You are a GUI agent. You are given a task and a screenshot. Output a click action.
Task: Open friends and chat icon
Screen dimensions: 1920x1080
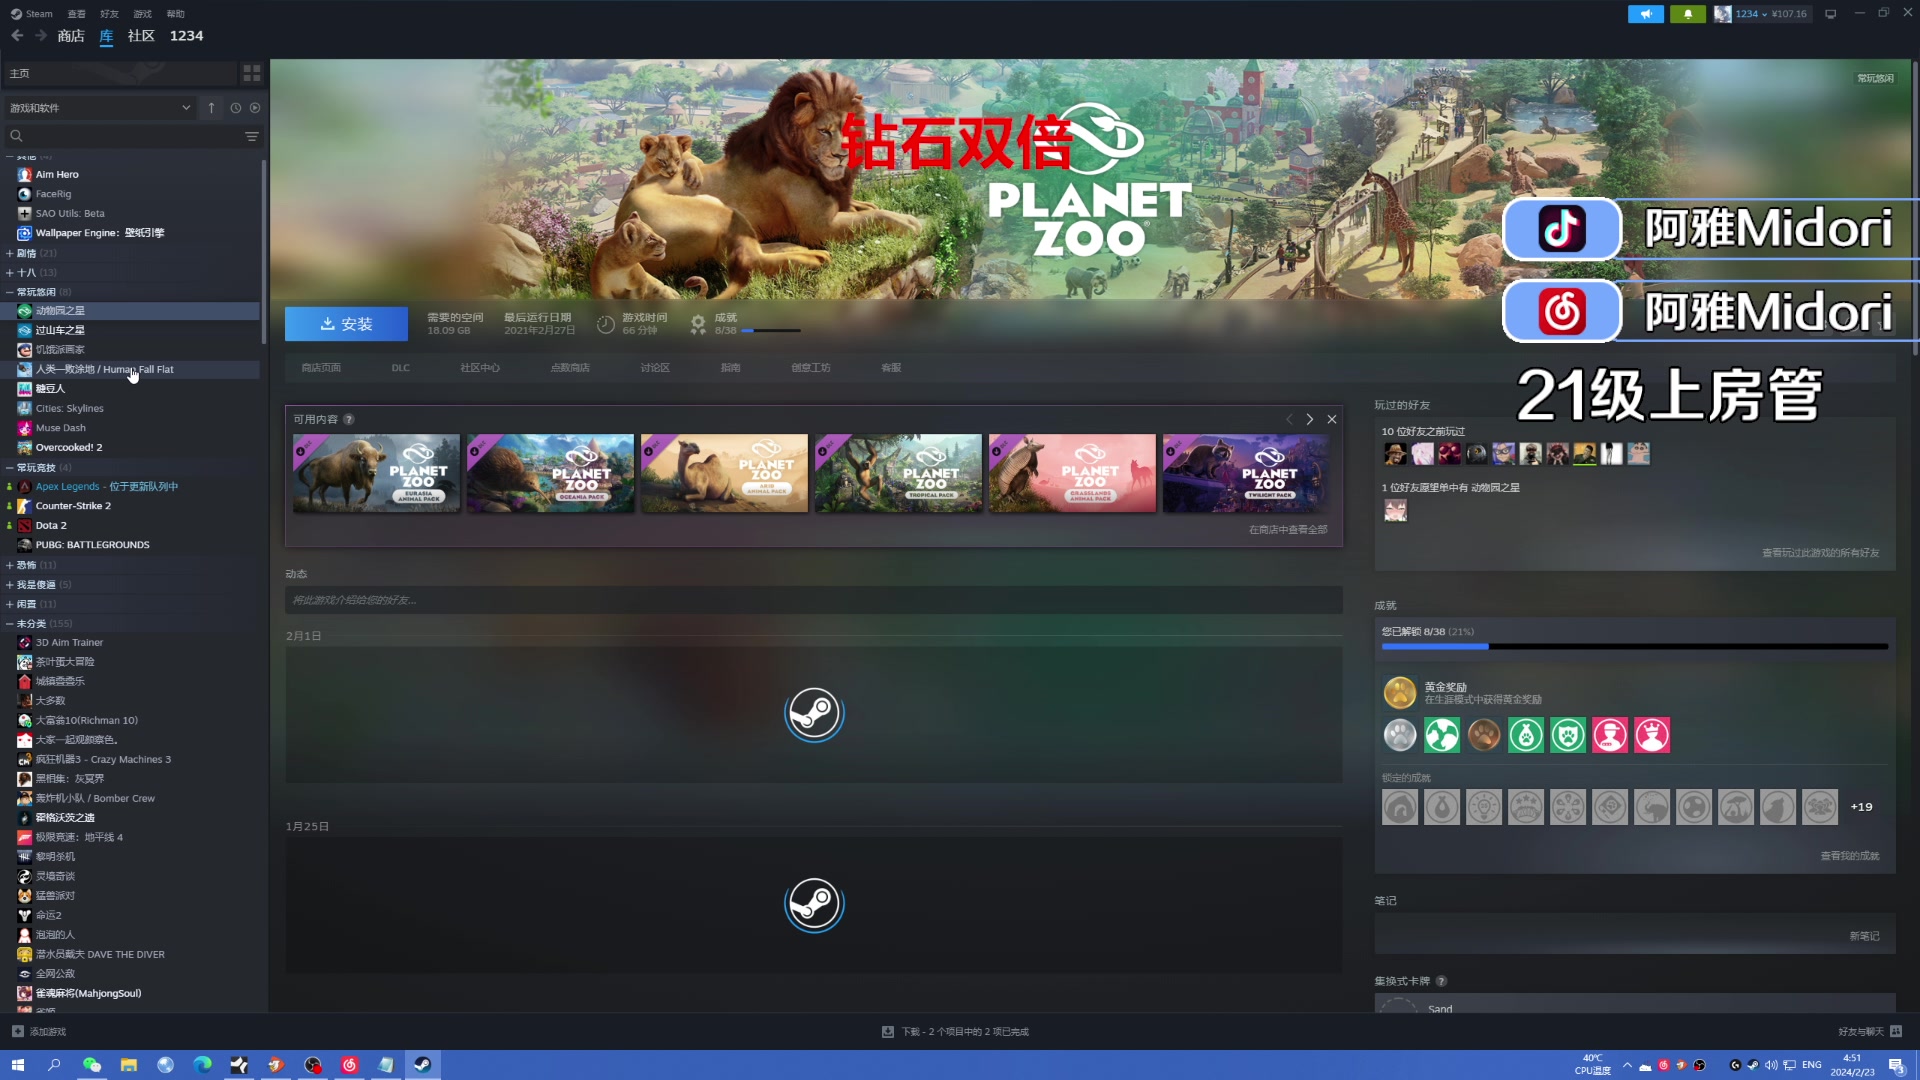[x=1897, y=1031]
